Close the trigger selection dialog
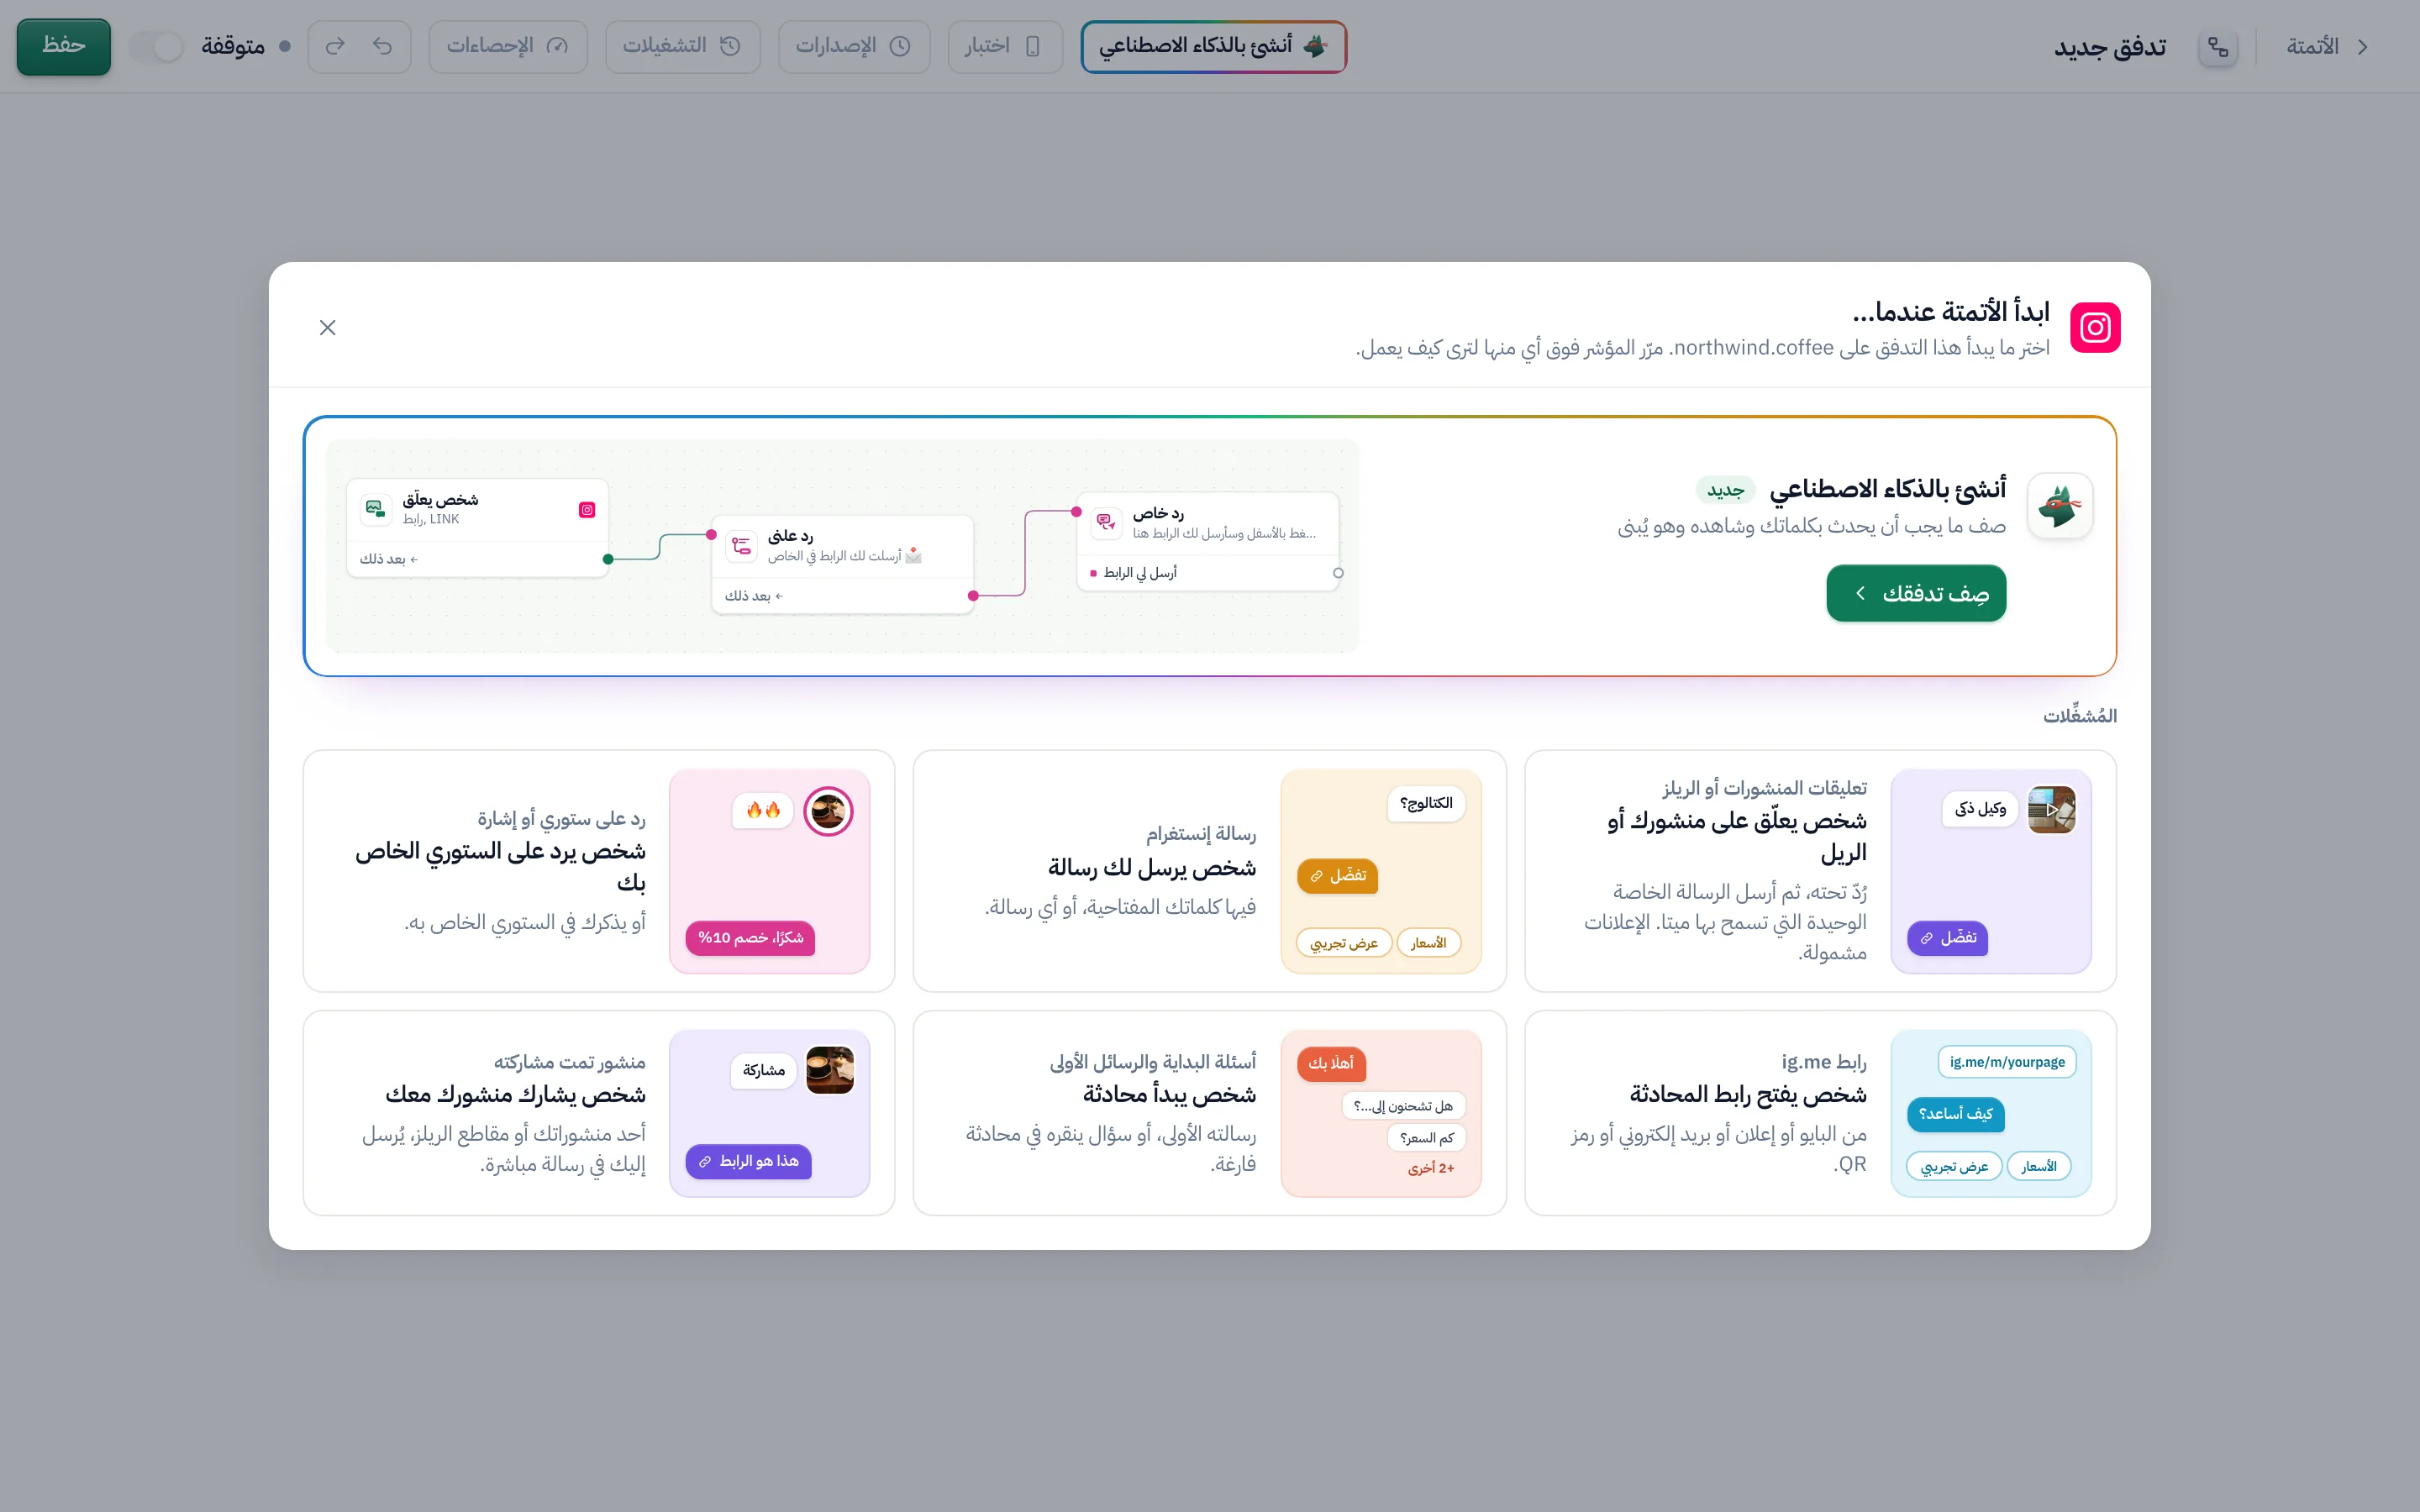 [x=327, y=327]
